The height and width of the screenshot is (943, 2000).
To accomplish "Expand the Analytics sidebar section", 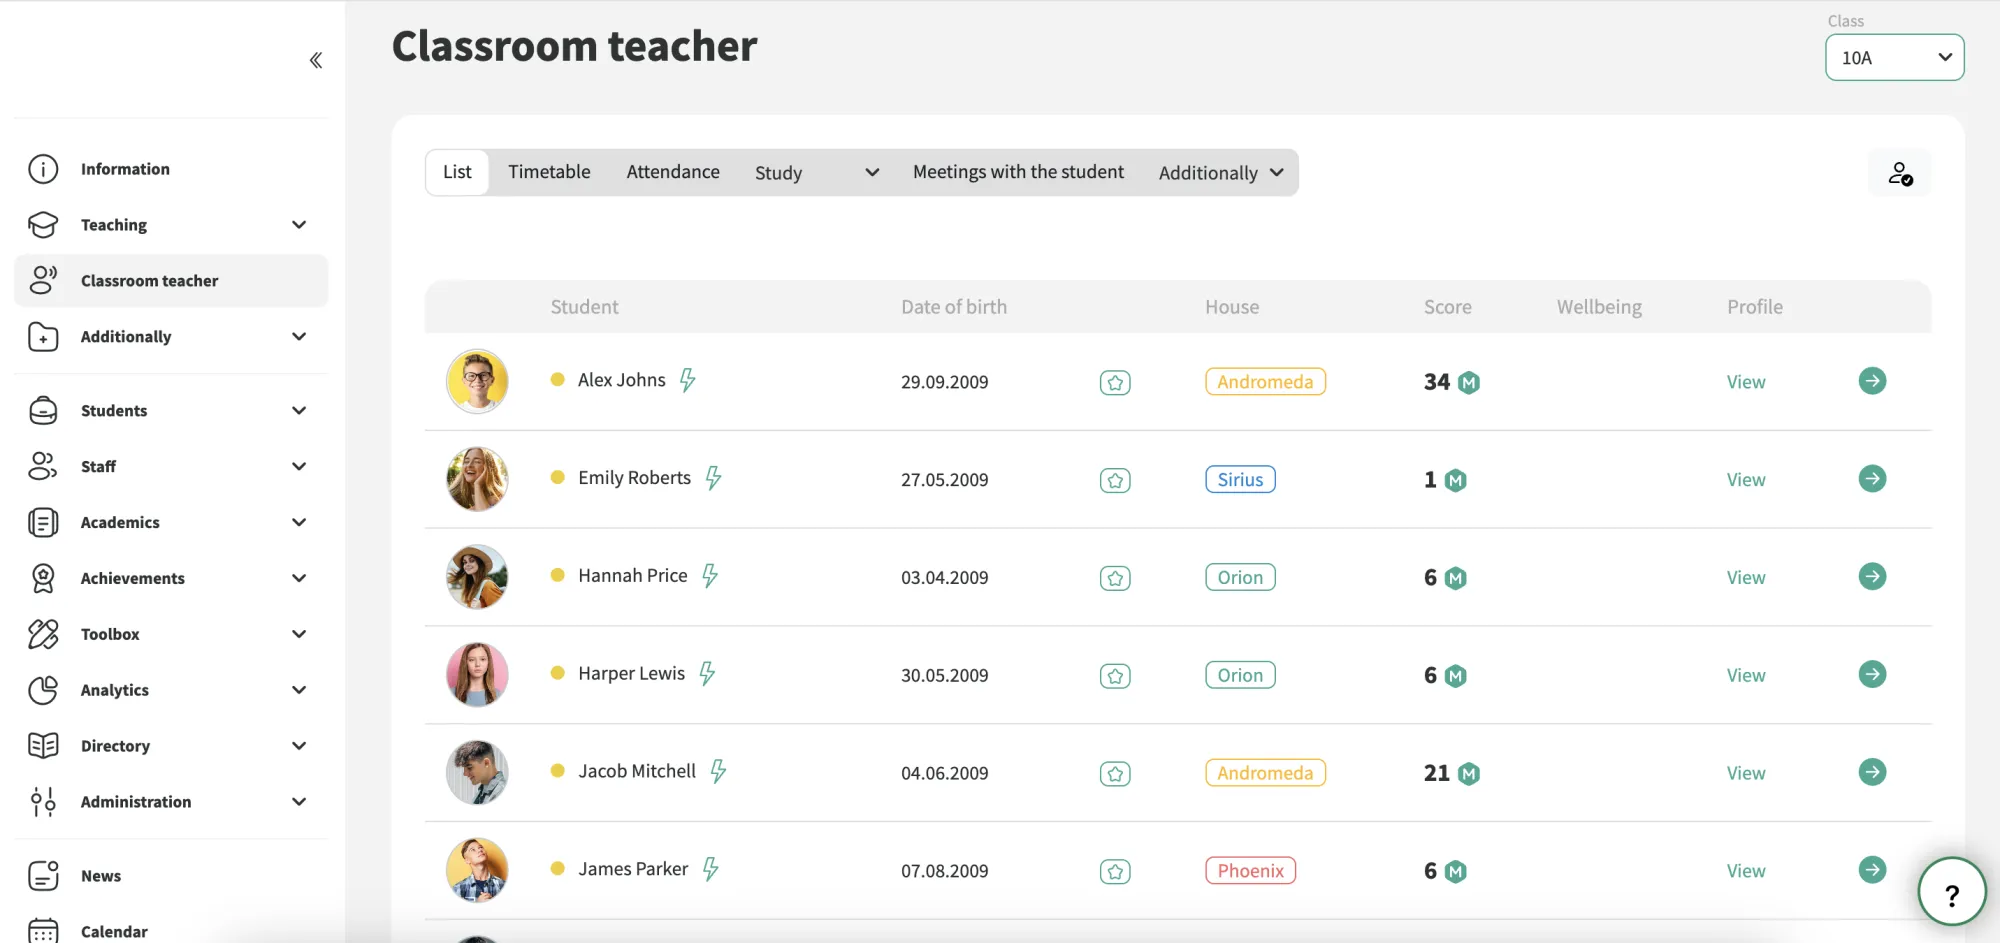I will tap(170, 691).
